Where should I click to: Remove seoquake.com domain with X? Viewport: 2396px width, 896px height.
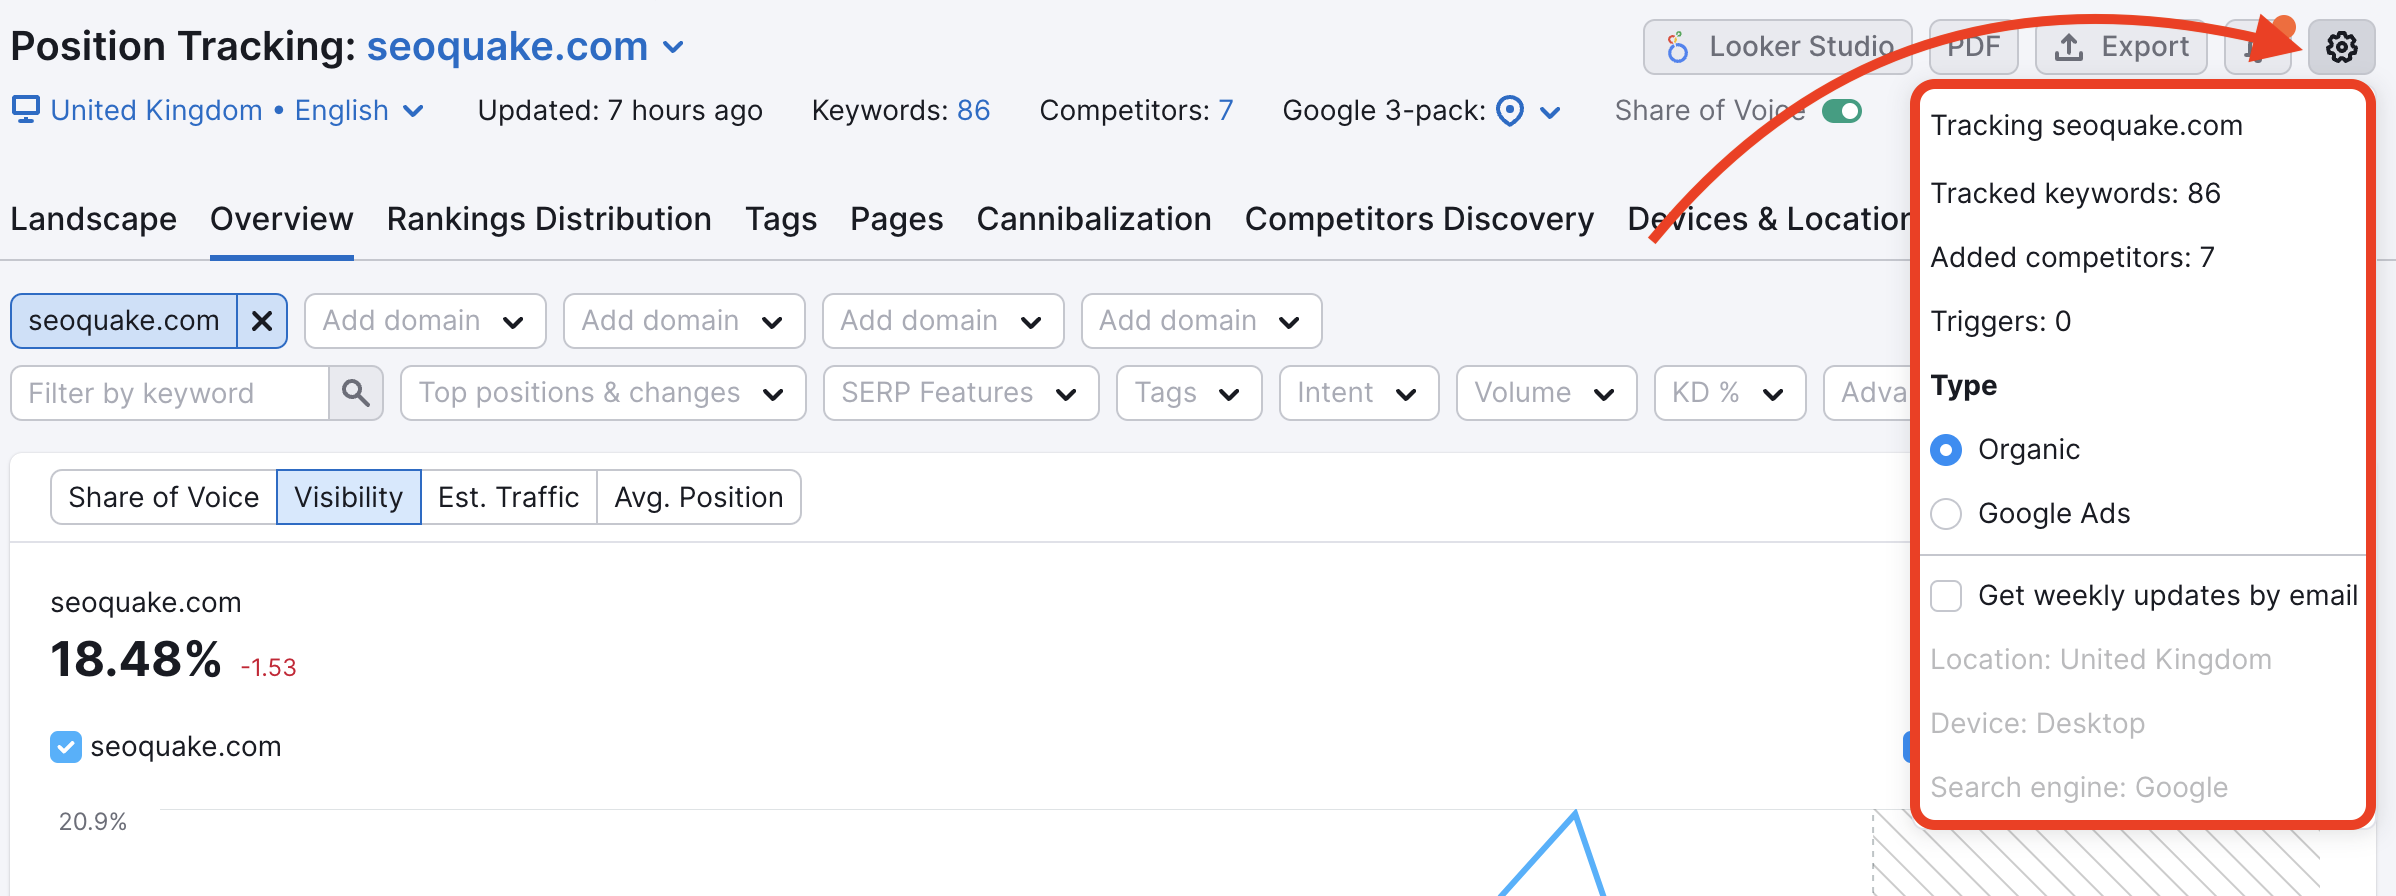pyautogui.click(x=262, y=321)
